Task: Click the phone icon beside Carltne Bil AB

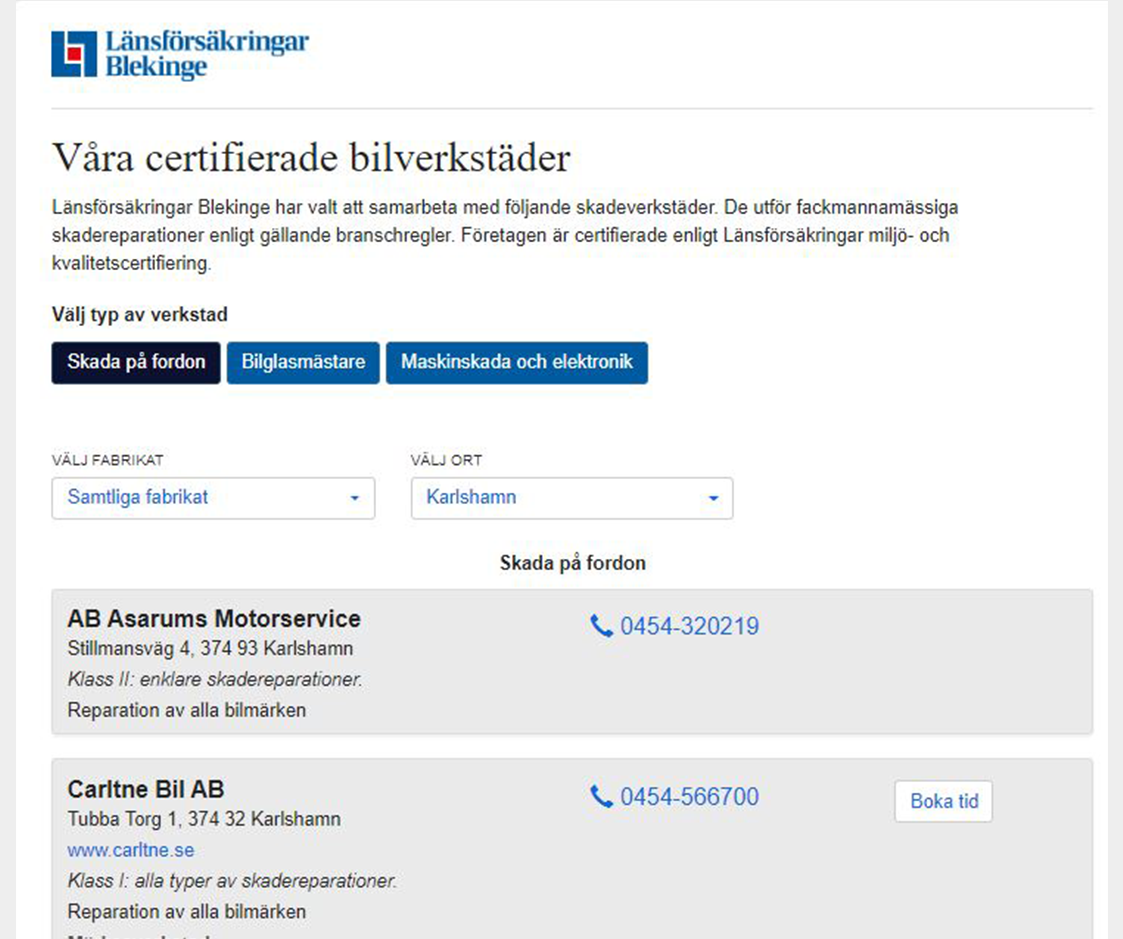Action: tap(601, 796)
